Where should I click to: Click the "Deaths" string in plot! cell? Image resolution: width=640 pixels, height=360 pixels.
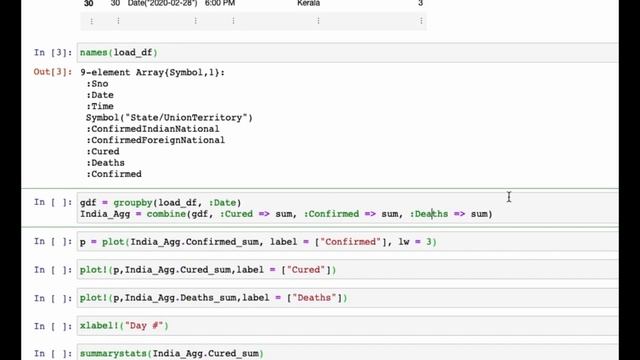[314, 298]
